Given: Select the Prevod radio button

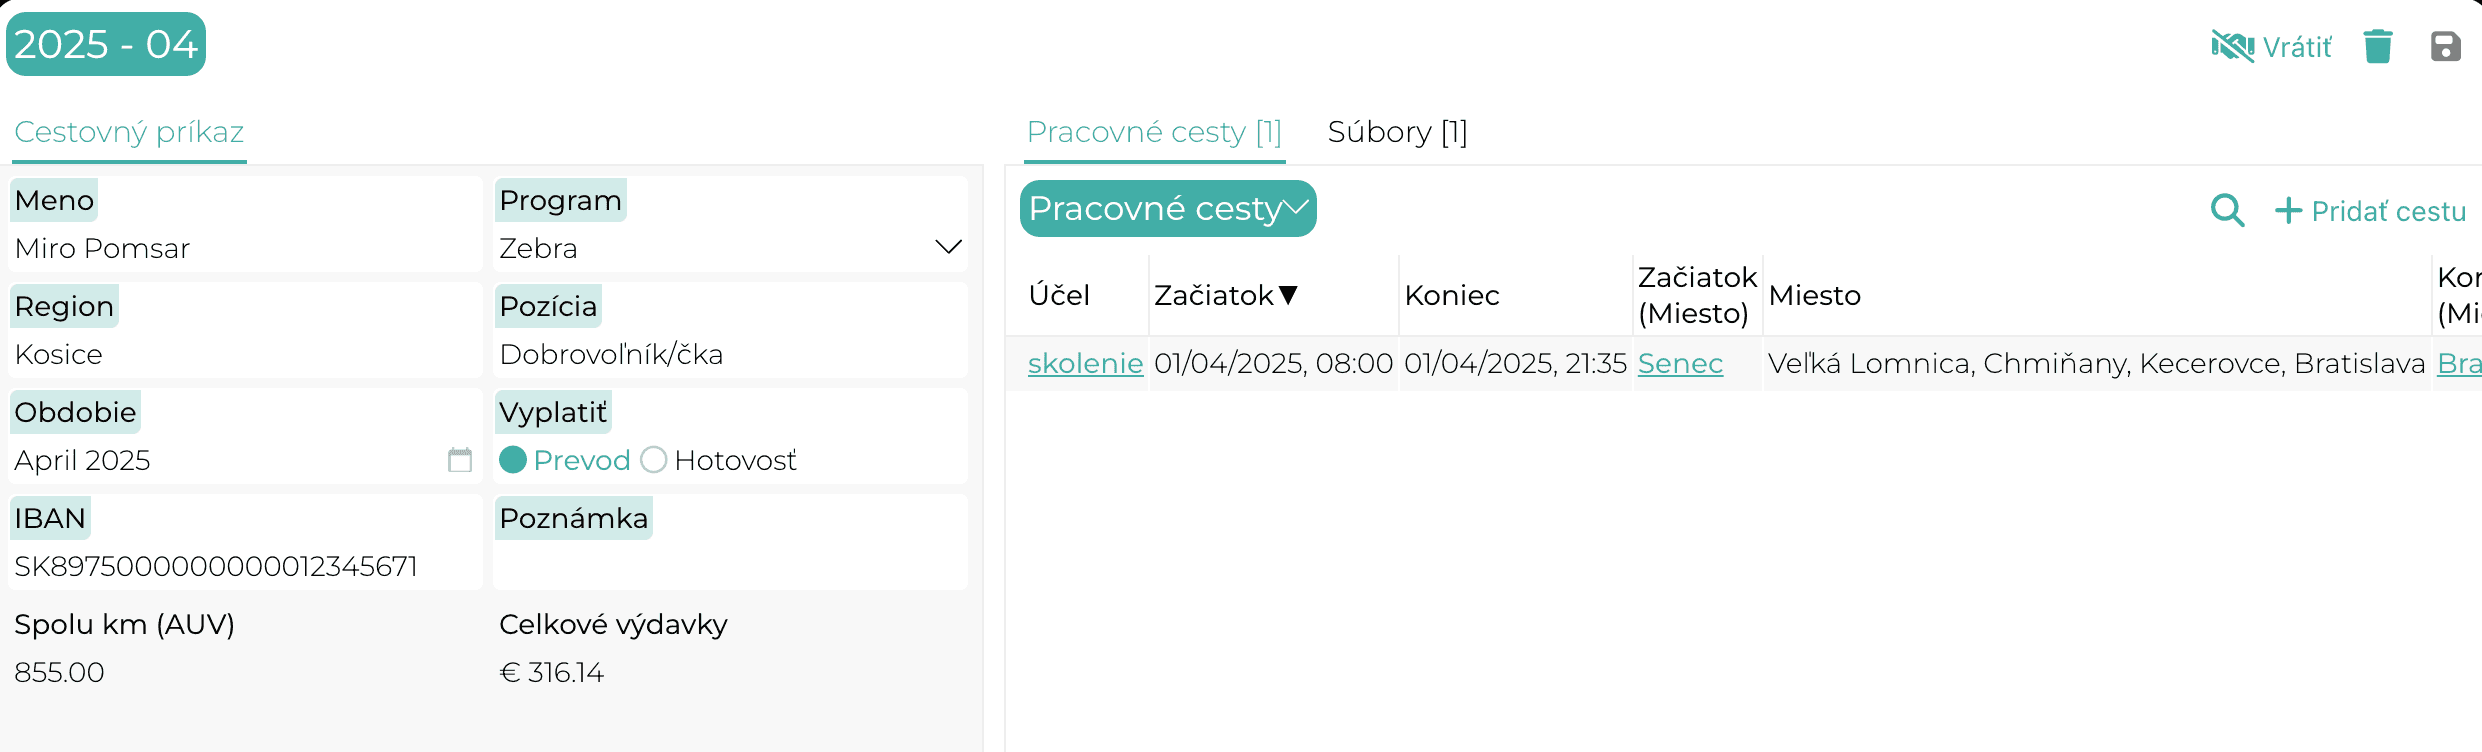Looking at the screenshot, I should [x=513, y=460].
